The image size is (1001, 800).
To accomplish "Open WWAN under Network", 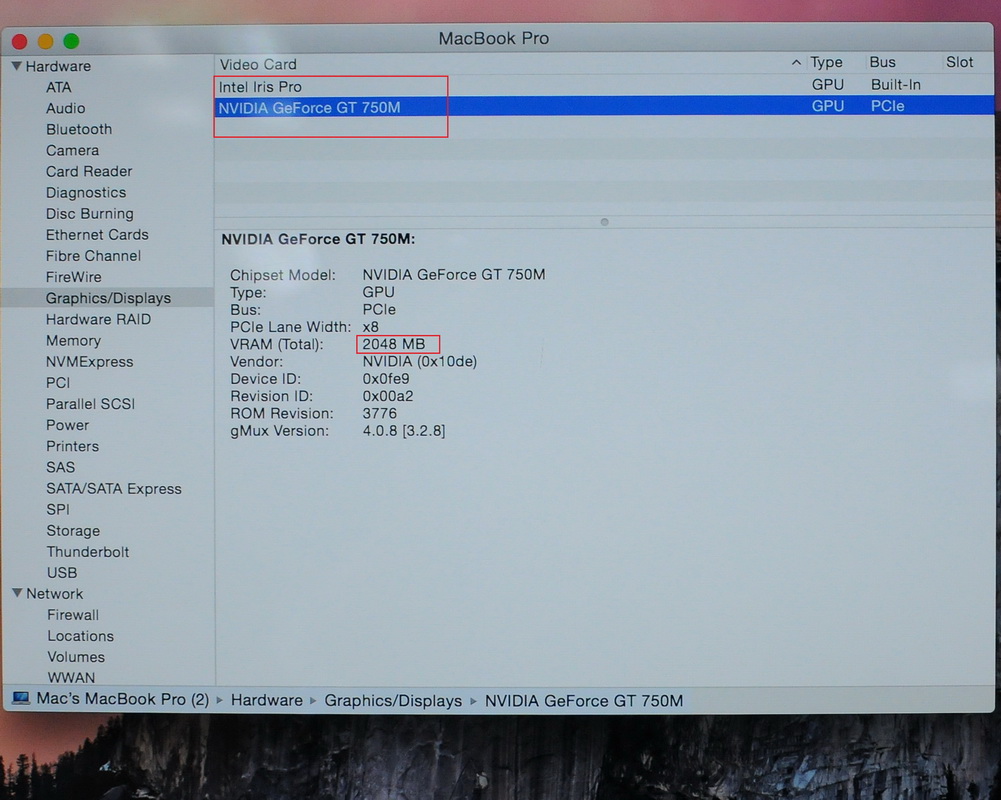I will [x=72, y=677].
